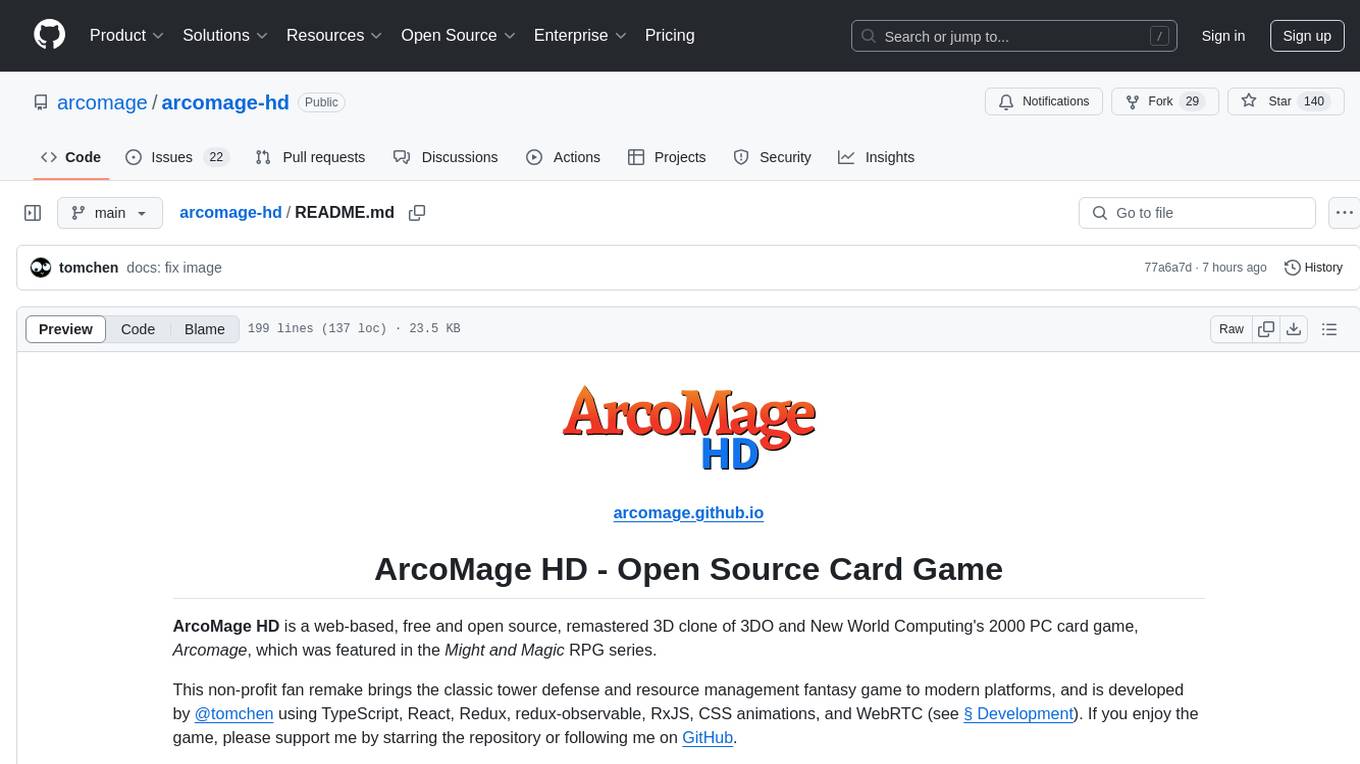
Task: Click the Notifications bell button
Action: [x=1044, y=102]
